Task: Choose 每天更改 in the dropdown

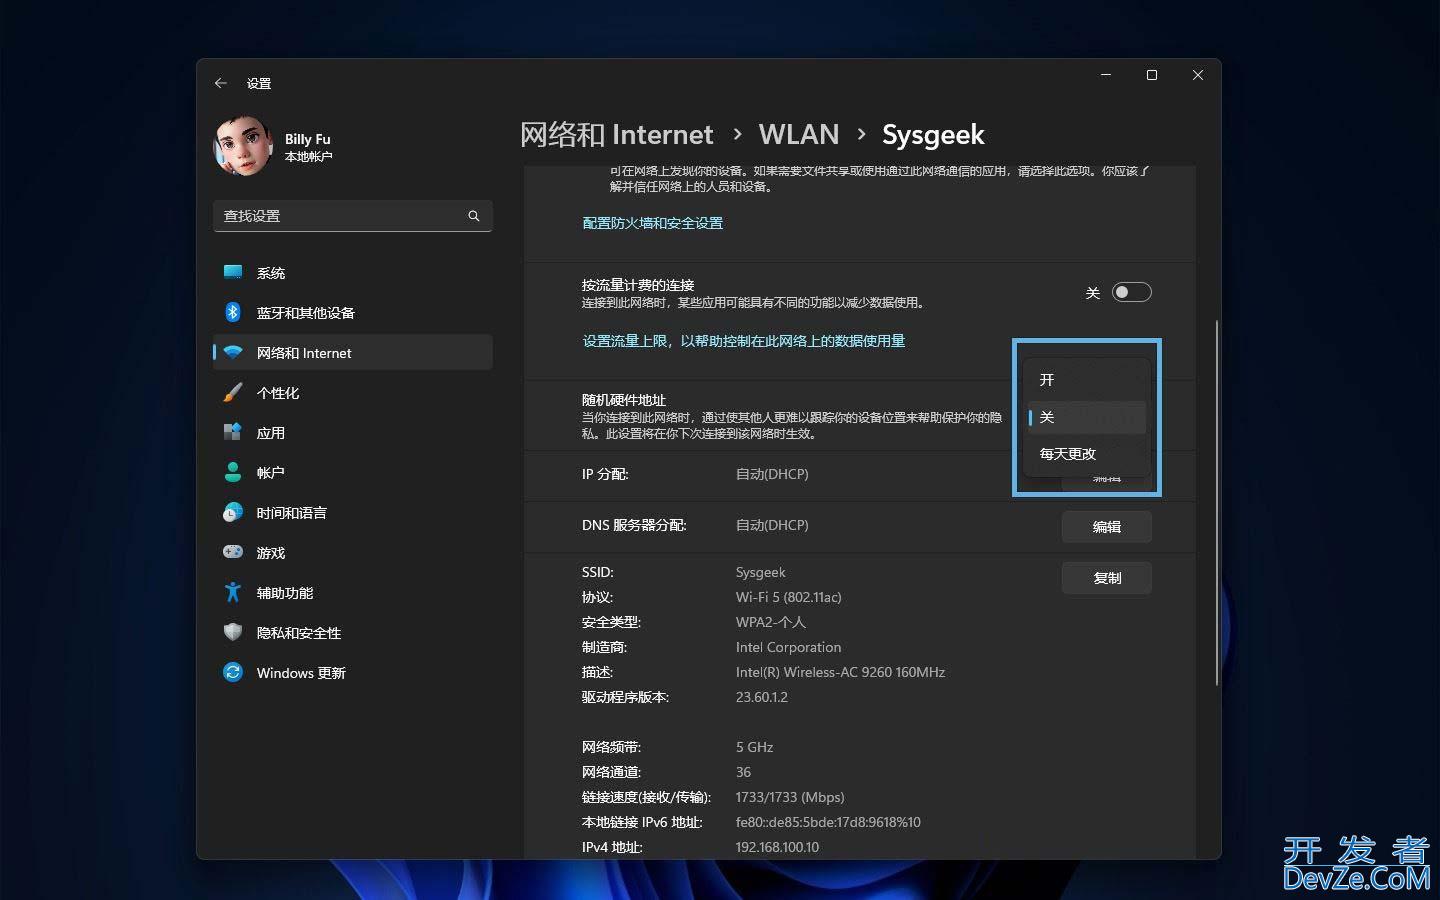Action: 1087,454
